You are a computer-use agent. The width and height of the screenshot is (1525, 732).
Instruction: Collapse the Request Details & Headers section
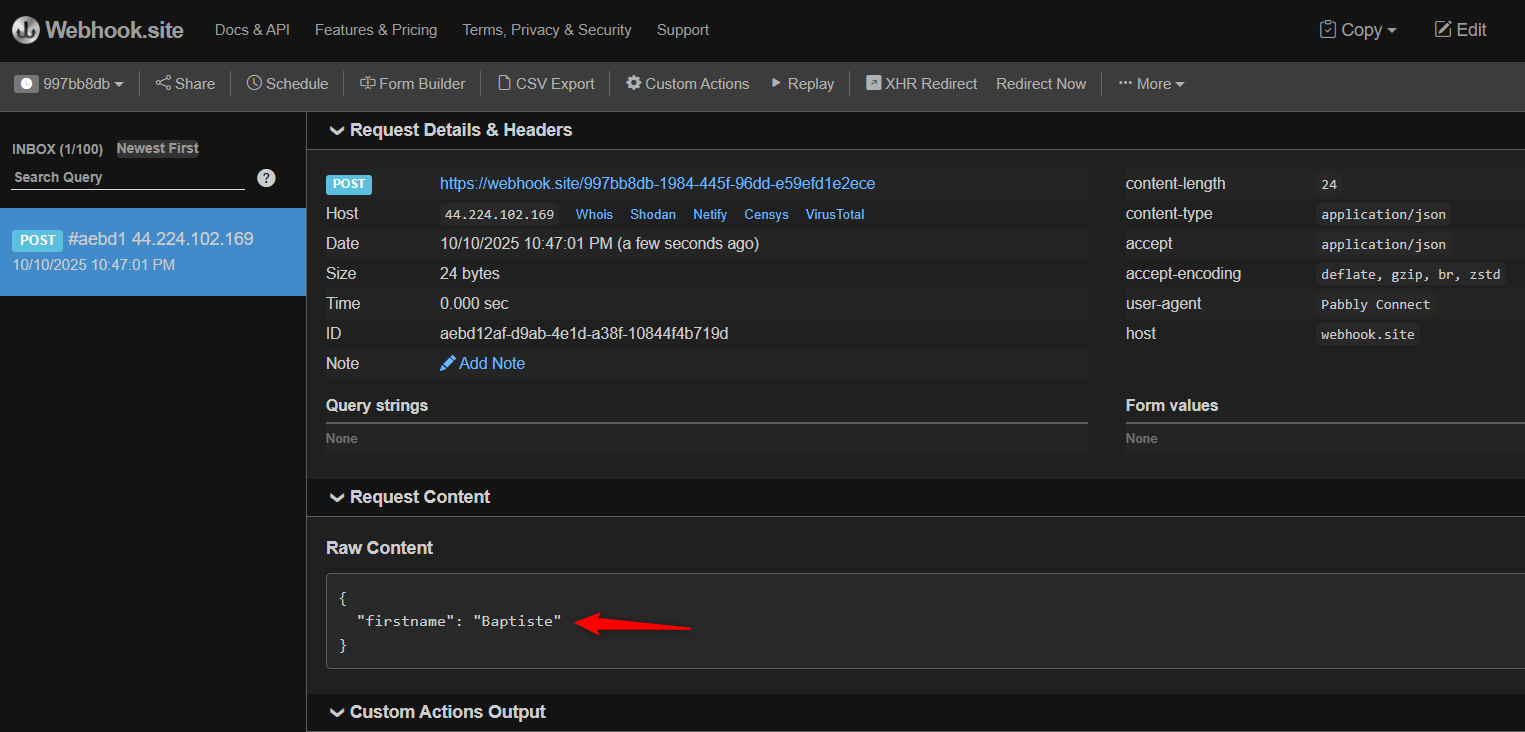337,130
